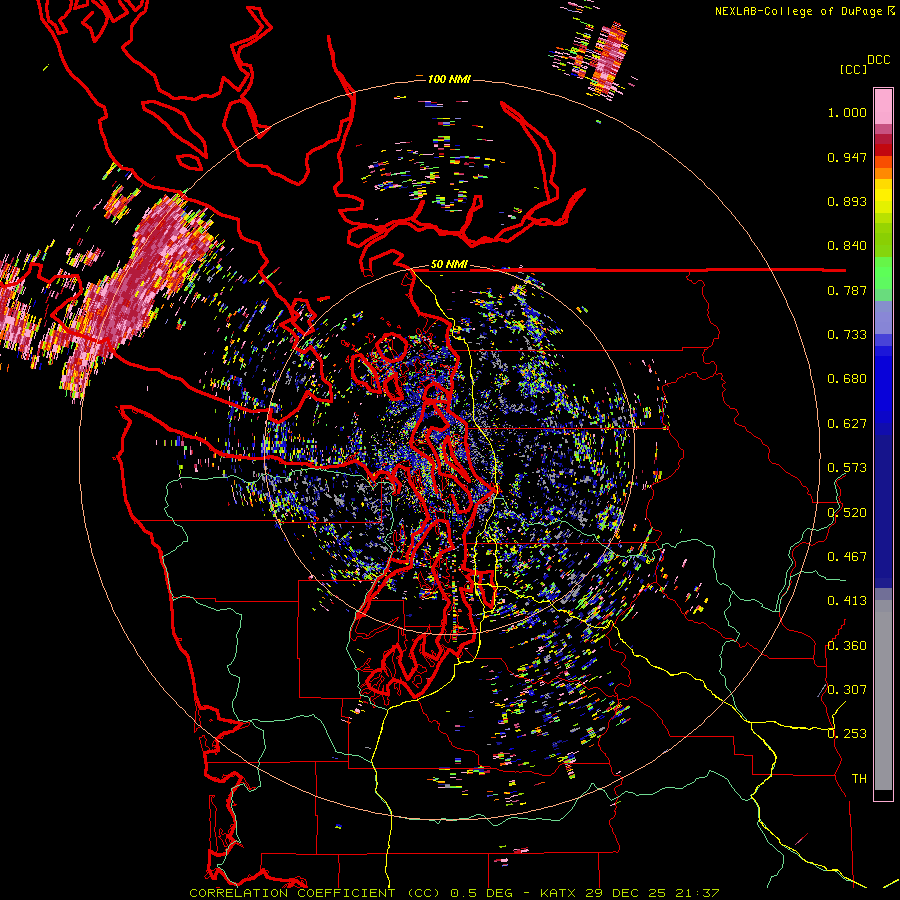Screen dimensions: 900x900
Task: Click the KATX radar site identifier
Action: pyautogui.click(x=560, y=893)
